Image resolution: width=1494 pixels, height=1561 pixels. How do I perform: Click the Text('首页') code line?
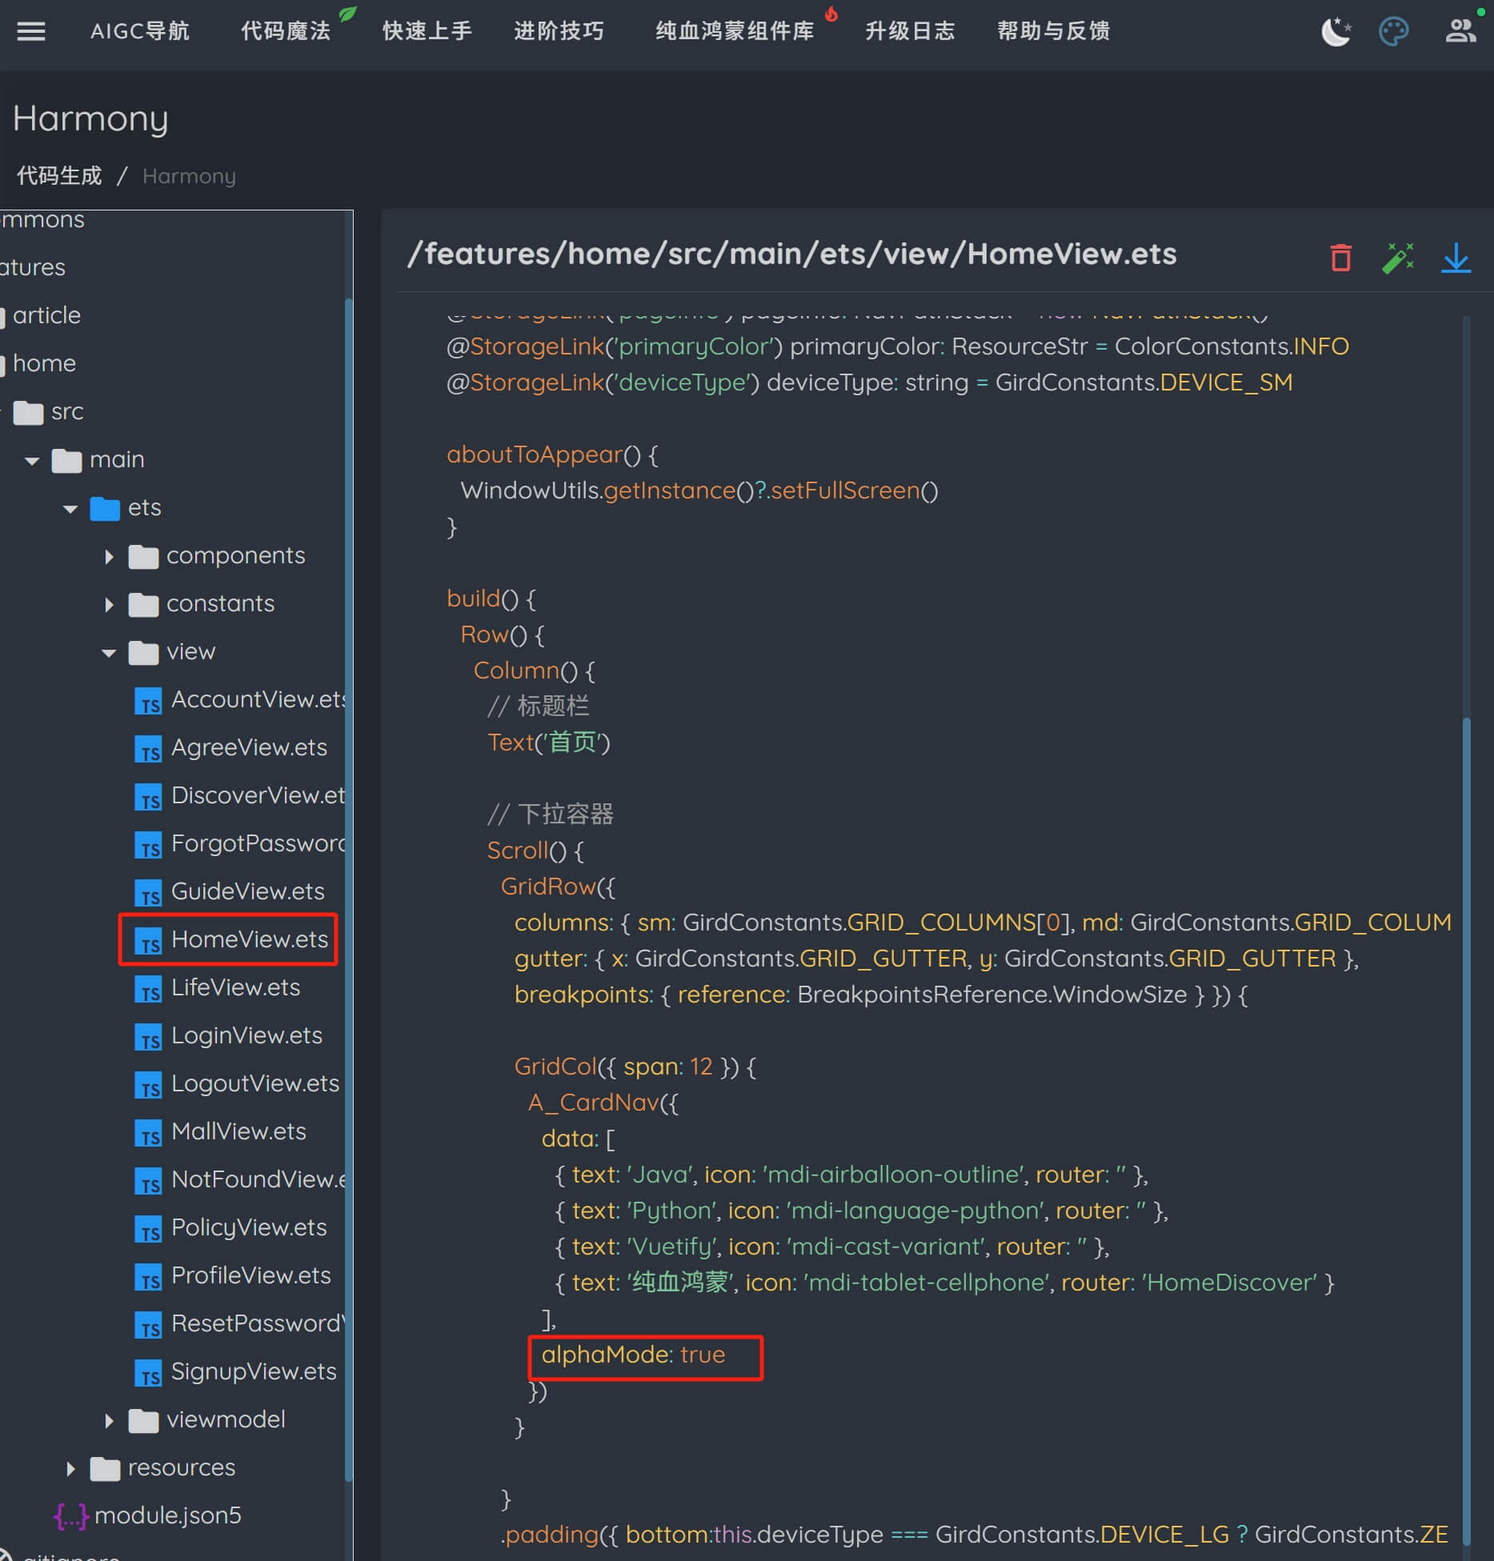[548, 742]
